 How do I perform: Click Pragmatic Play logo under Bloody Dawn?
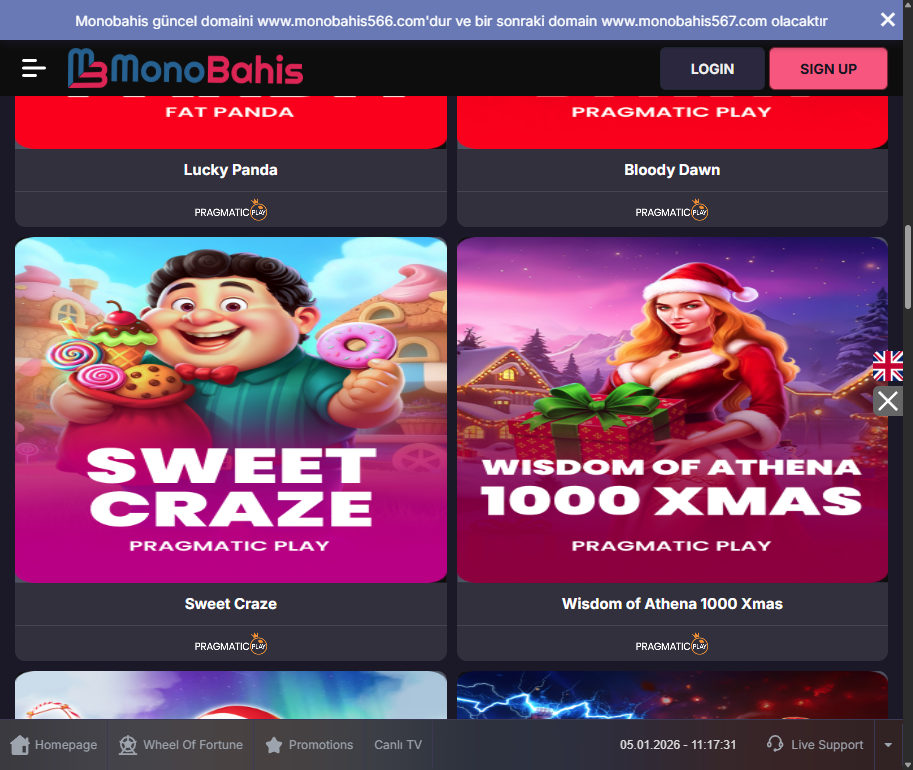(672, 210)
